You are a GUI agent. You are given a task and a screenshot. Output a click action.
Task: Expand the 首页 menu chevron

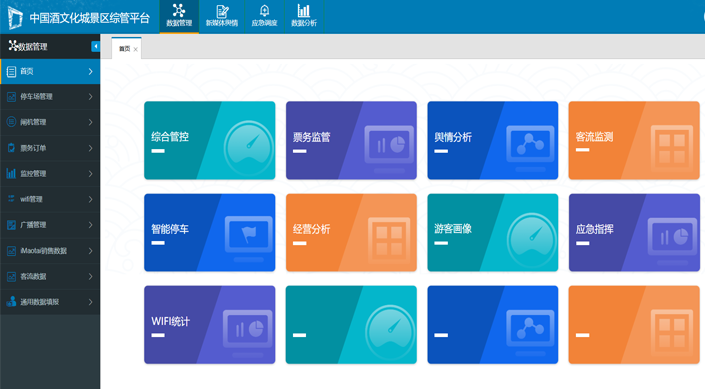point(90,72)
